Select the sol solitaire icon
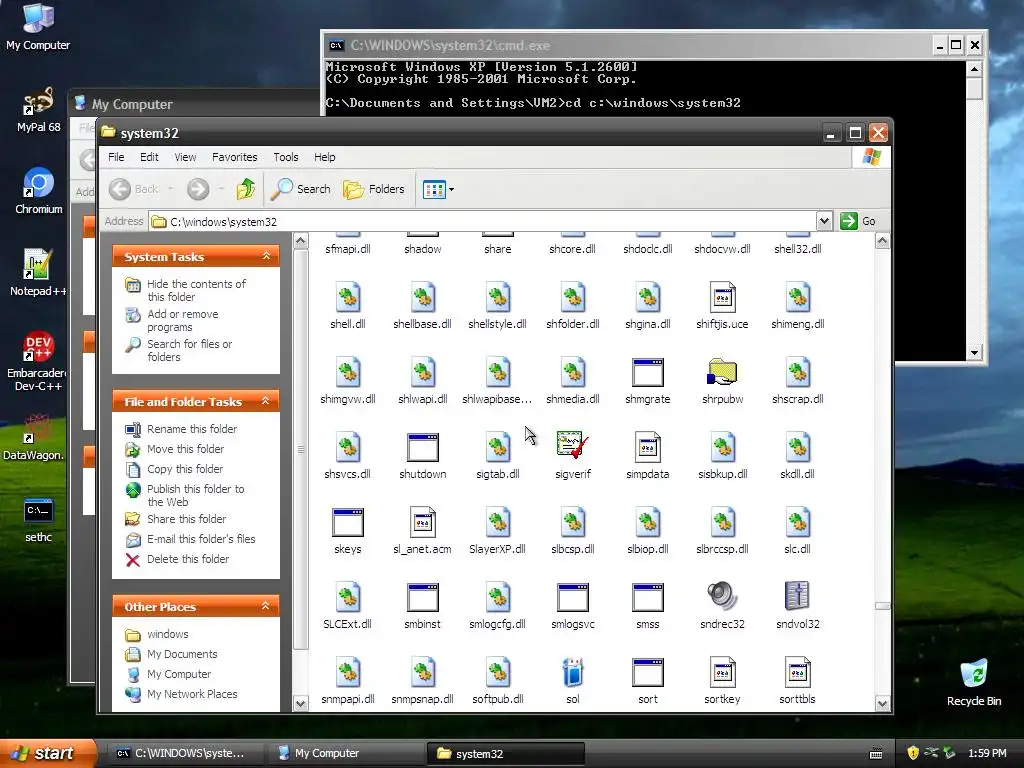The width and height of the screenshot is (1024, 768). click(x=573, y=672)
